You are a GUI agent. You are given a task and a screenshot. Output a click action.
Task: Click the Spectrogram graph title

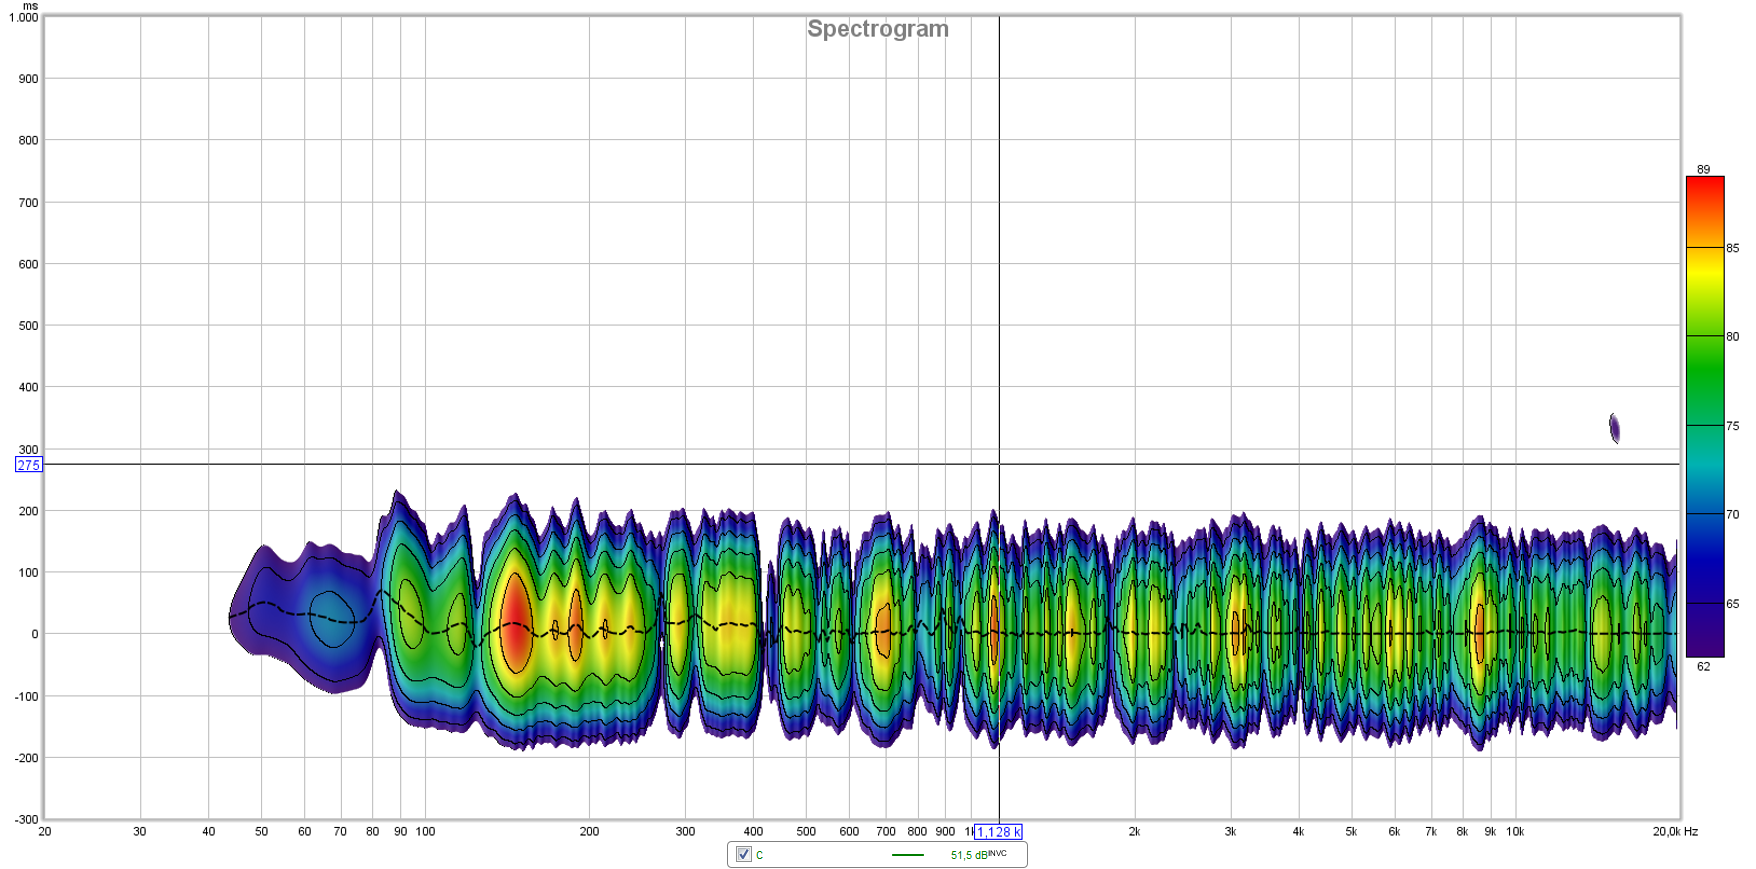(877, 29)
